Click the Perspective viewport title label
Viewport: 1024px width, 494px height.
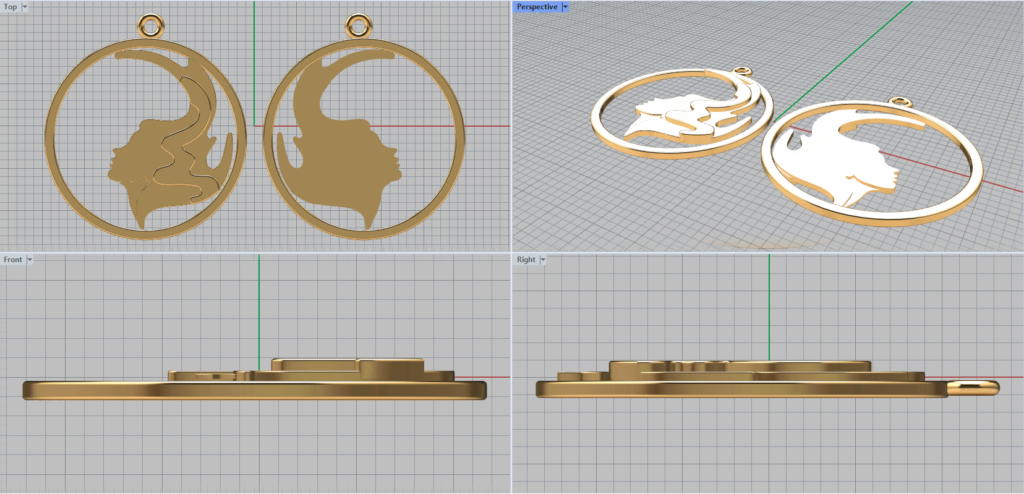click(536, 6)
